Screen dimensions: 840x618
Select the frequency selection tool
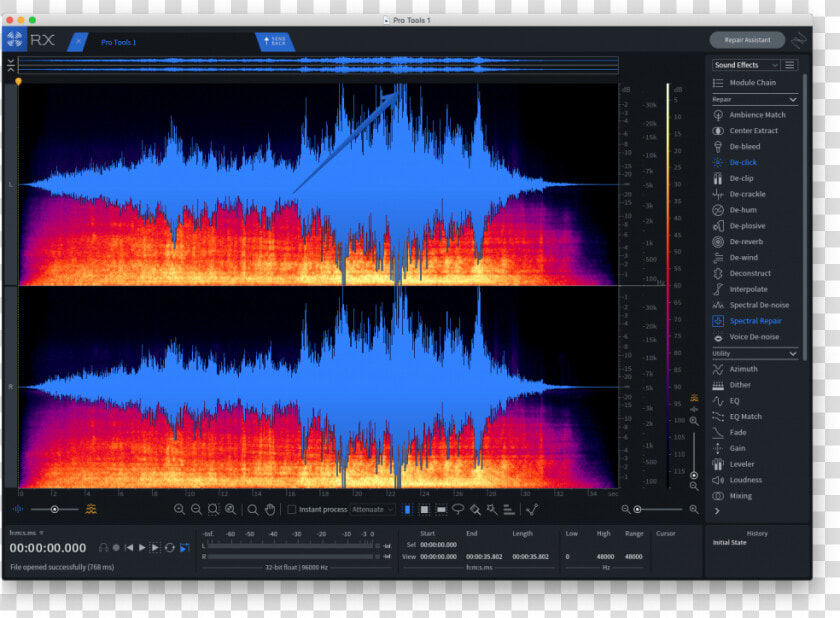pyautogui.click(x=441, y=509)
